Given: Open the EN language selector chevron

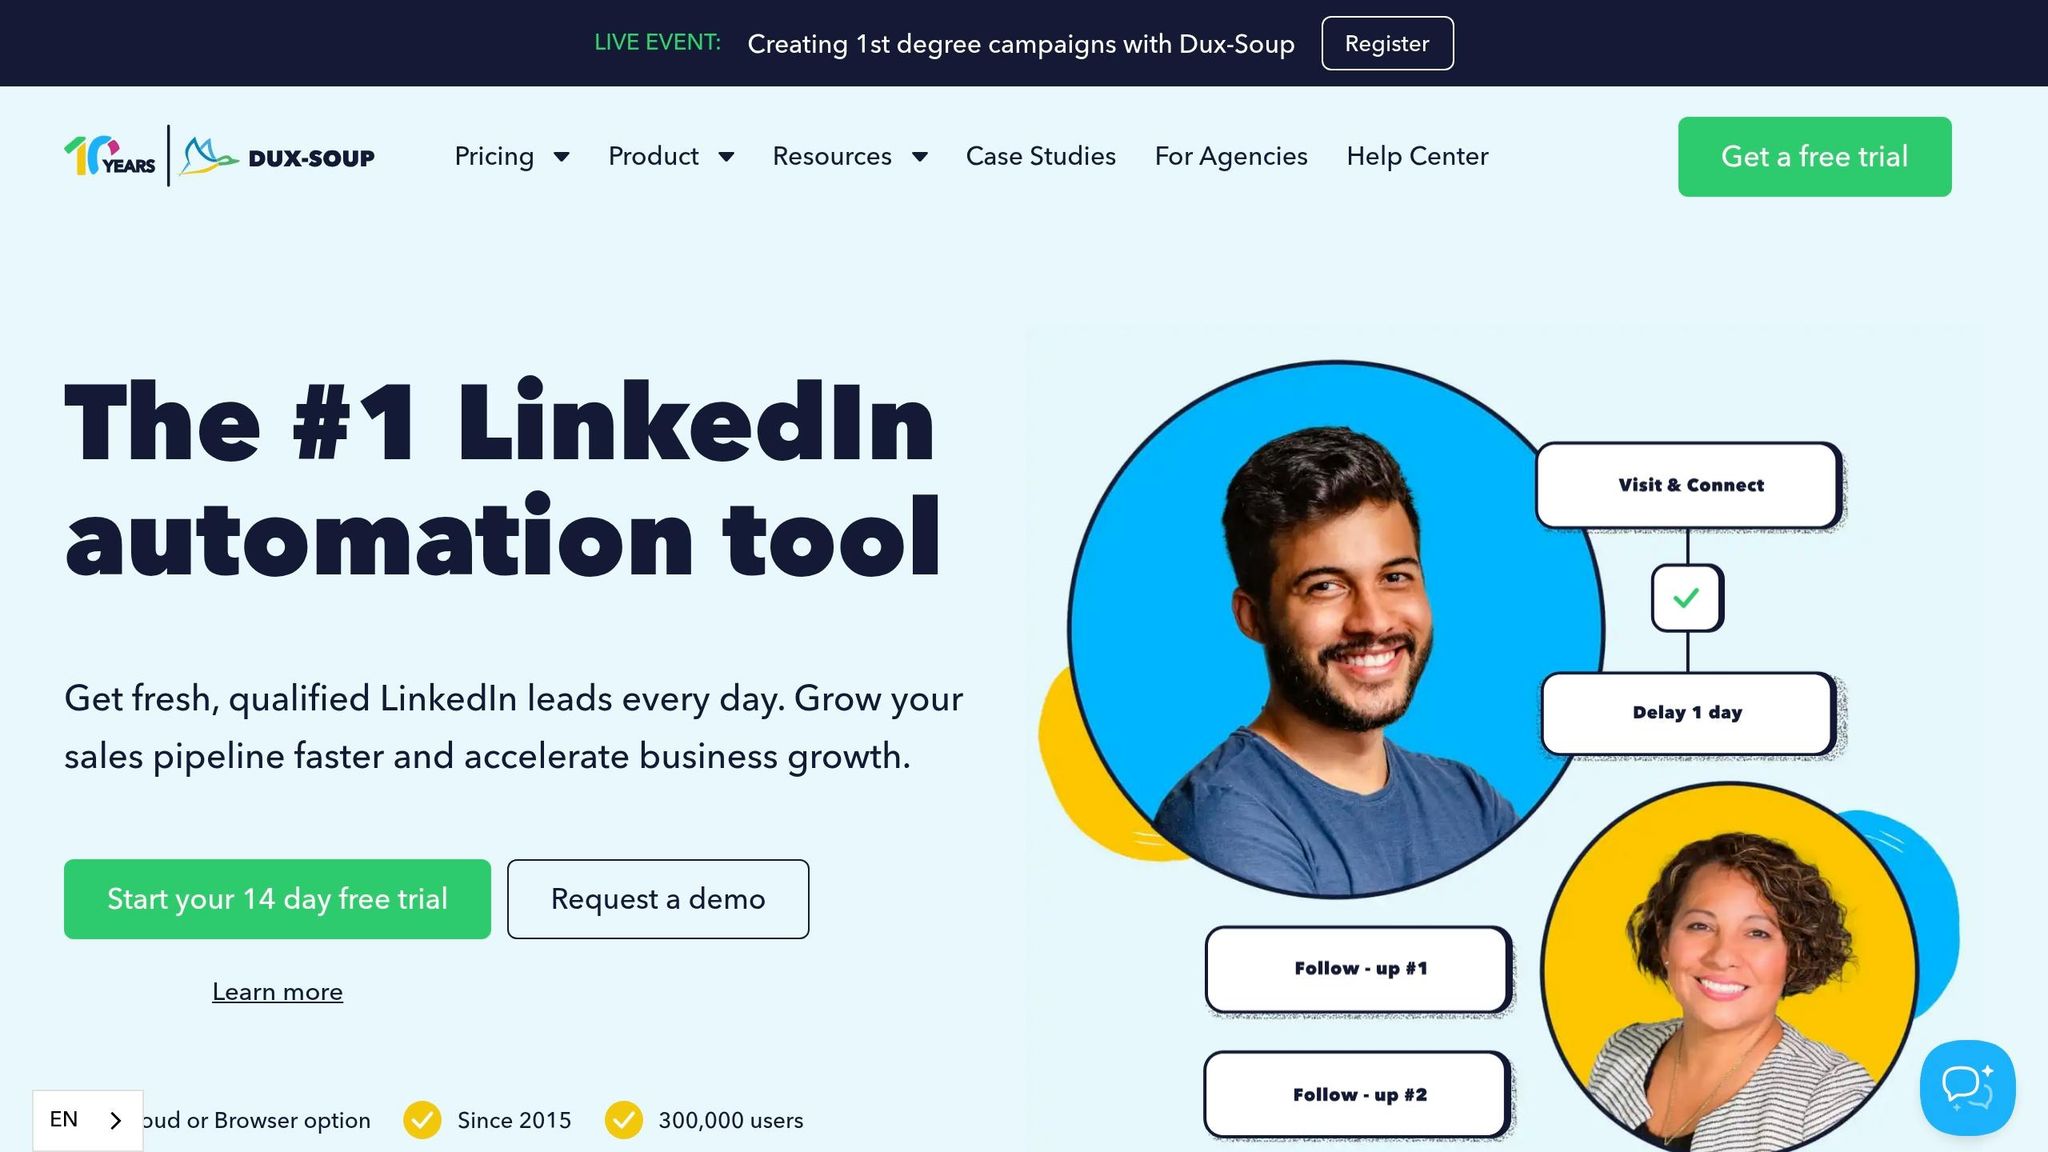Looking at the screenshot, I should 115,1120.
